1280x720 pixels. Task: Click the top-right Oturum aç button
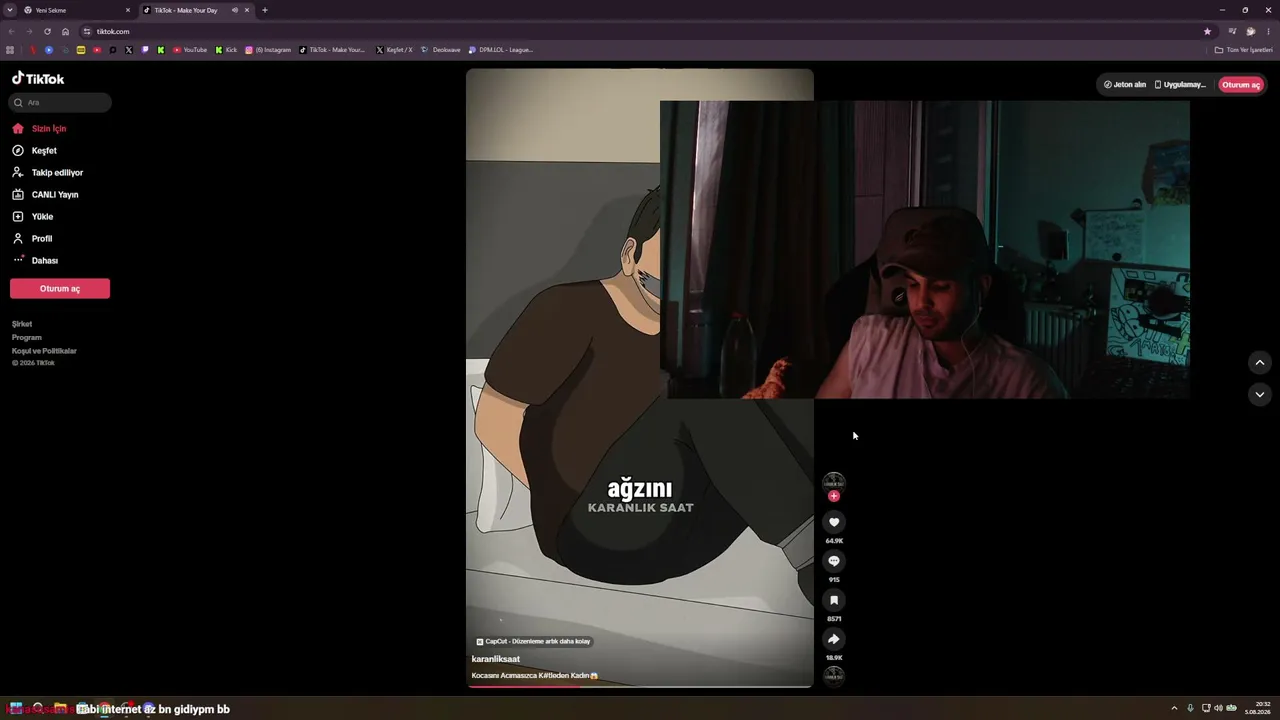pos(1241,85)
